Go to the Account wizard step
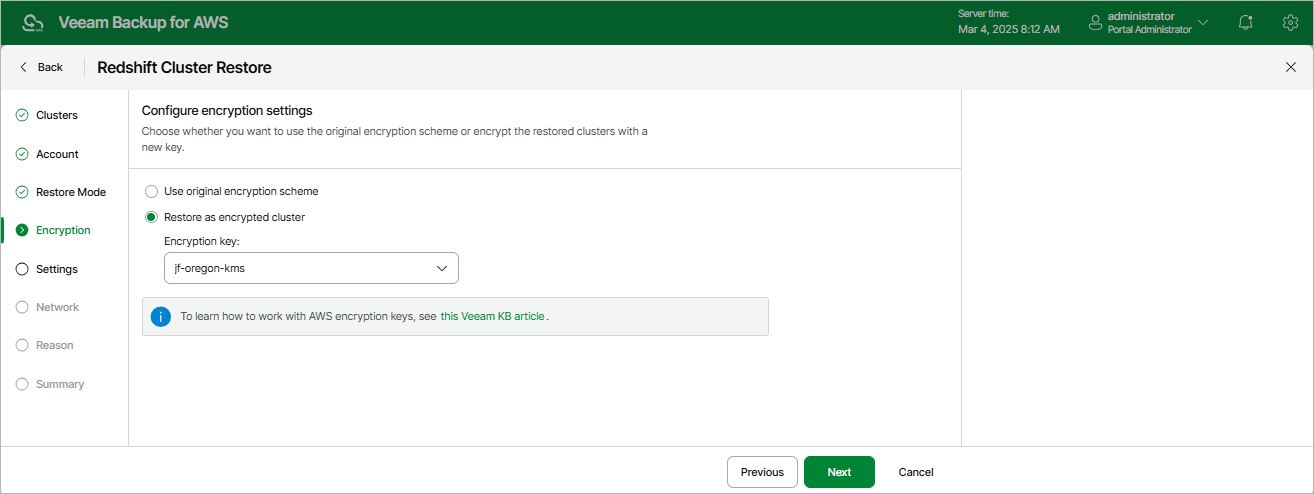 click(57, 154)
